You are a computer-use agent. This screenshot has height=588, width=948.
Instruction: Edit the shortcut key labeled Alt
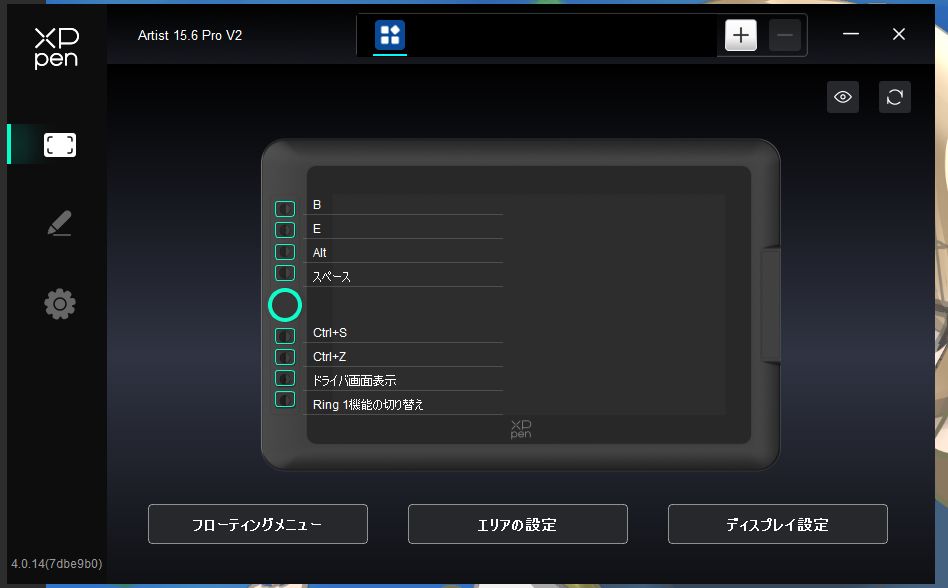(405, 253)
